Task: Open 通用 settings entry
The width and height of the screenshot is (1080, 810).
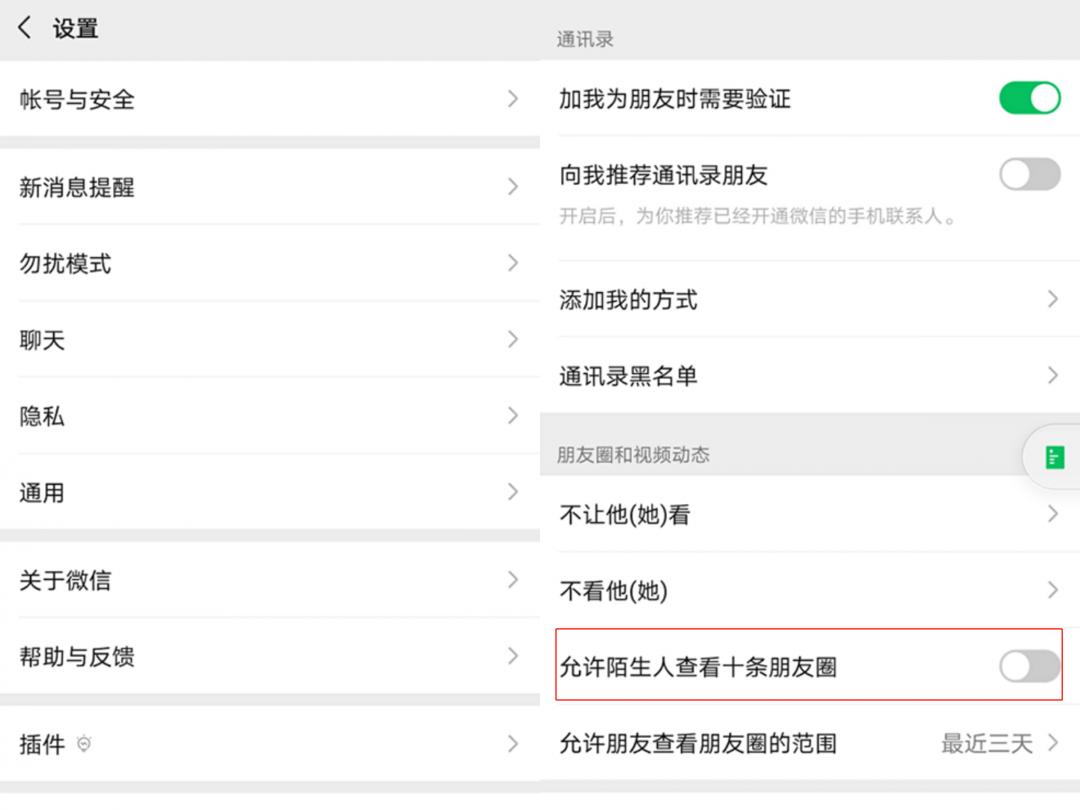Action: (270, 492)
